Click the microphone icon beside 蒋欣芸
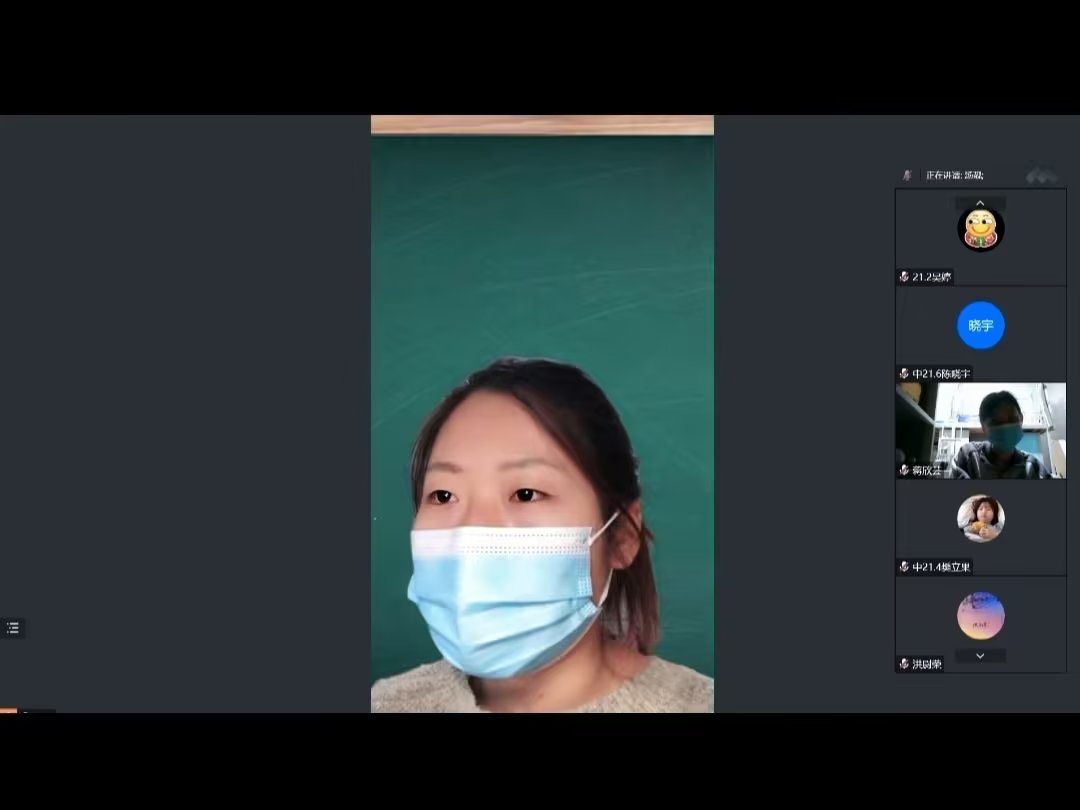 [x=904, y=470]
